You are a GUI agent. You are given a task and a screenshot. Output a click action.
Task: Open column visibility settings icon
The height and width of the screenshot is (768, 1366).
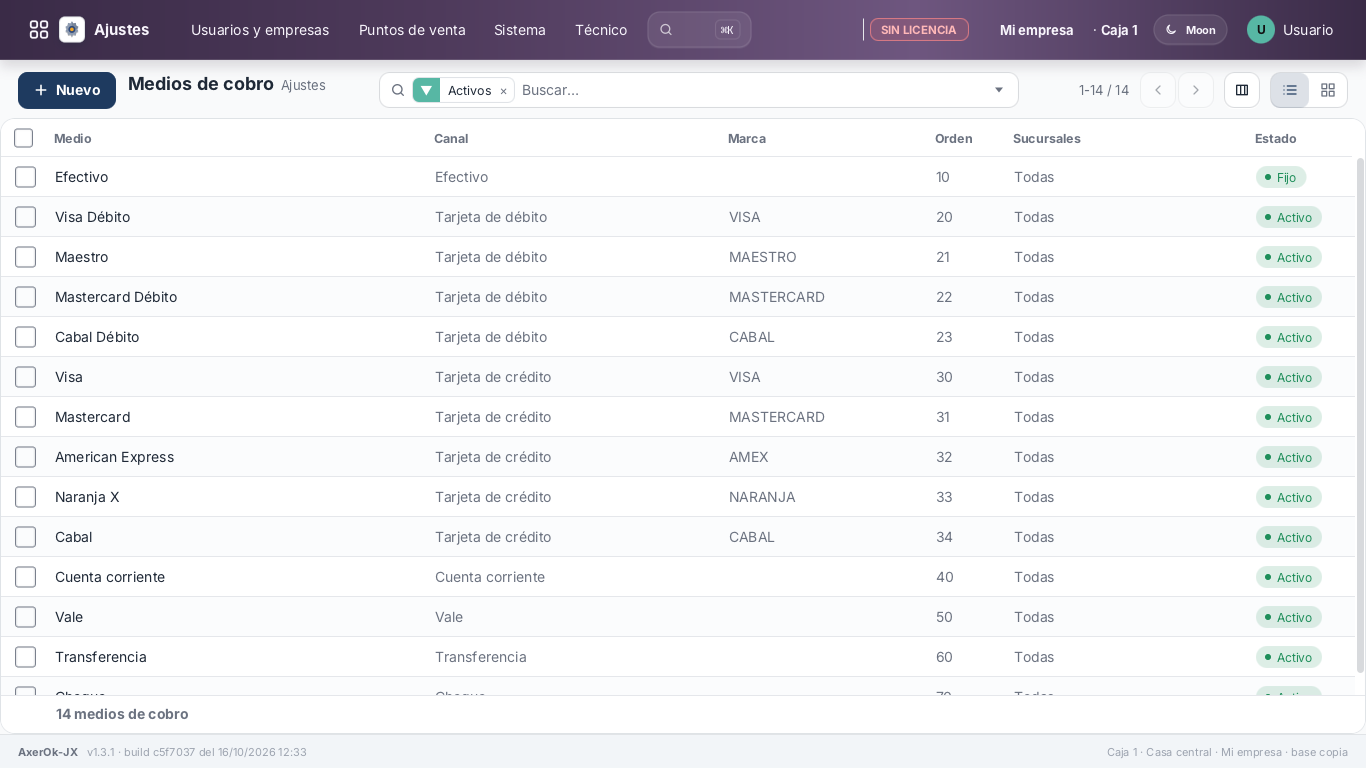tap(1242, 90)
